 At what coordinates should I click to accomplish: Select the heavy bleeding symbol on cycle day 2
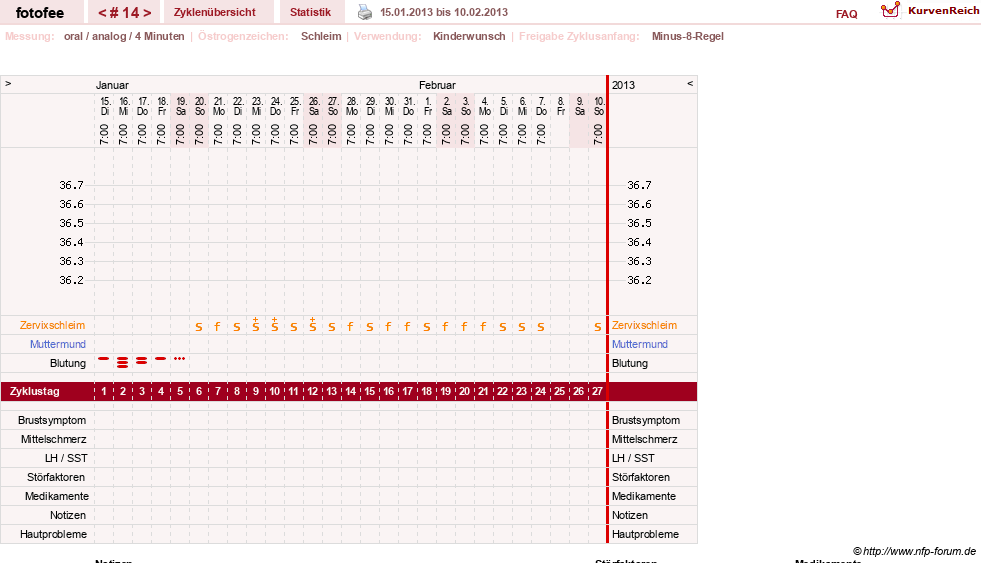pyautogui.click(x=123, y=362)
